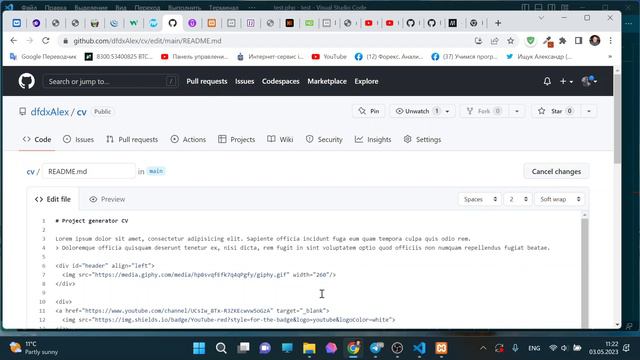This screenshot has height=360, width=640.
Task: Star the cv repository
Action: tap(556, 111)
